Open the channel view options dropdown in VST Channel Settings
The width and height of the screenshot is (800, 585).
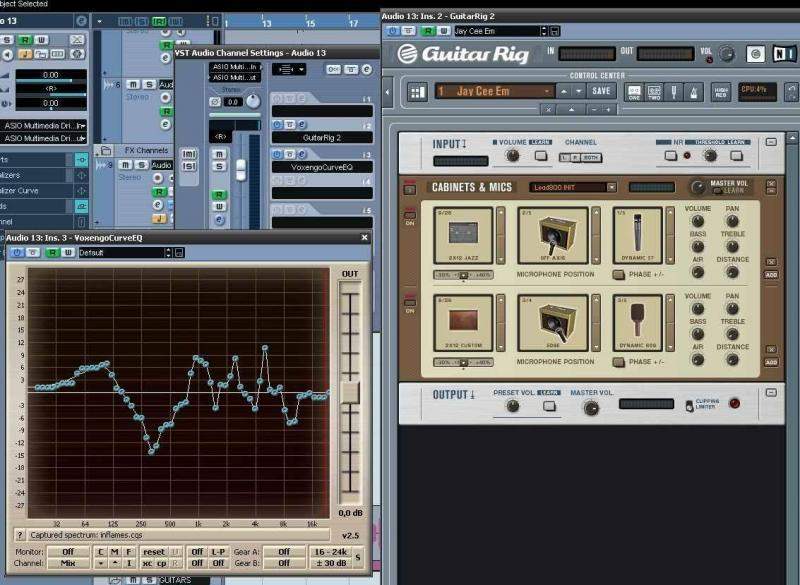pos(289,69)
